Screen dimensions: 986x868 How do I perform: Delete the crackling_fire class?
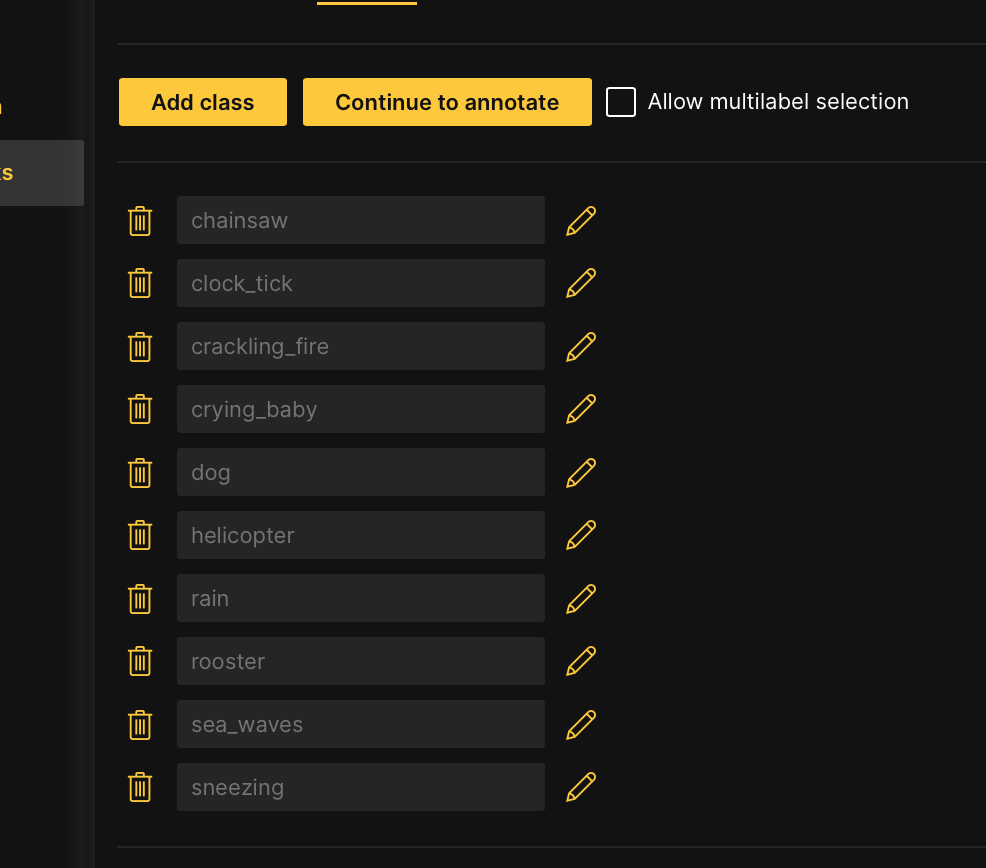[x=140, y=346]
